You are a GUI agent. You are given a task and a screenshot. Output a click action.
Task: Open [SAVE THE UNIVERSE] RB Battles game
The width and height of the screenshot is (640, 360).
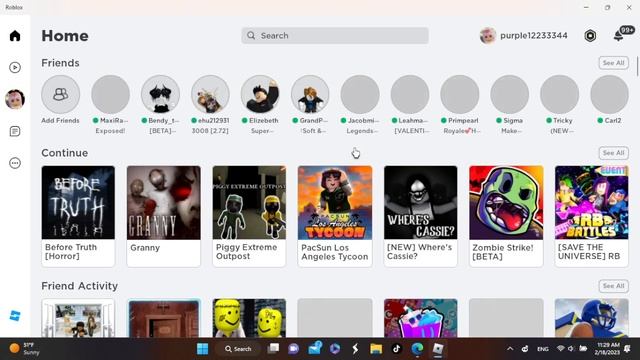(x=591, y=216)
